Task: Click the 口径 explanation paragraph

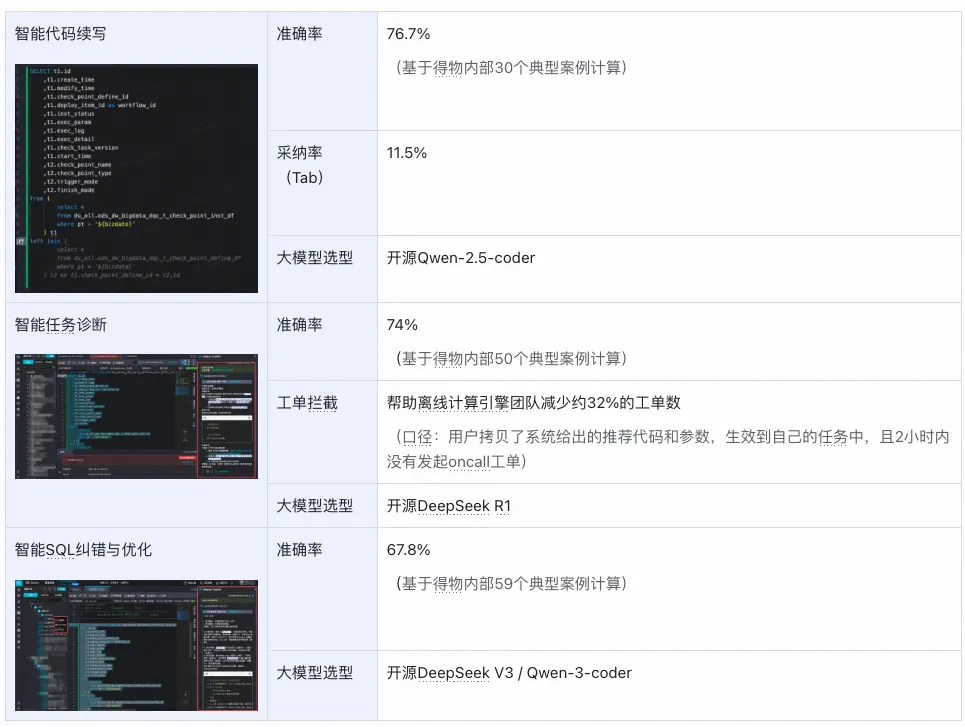Action: (668, 449)
